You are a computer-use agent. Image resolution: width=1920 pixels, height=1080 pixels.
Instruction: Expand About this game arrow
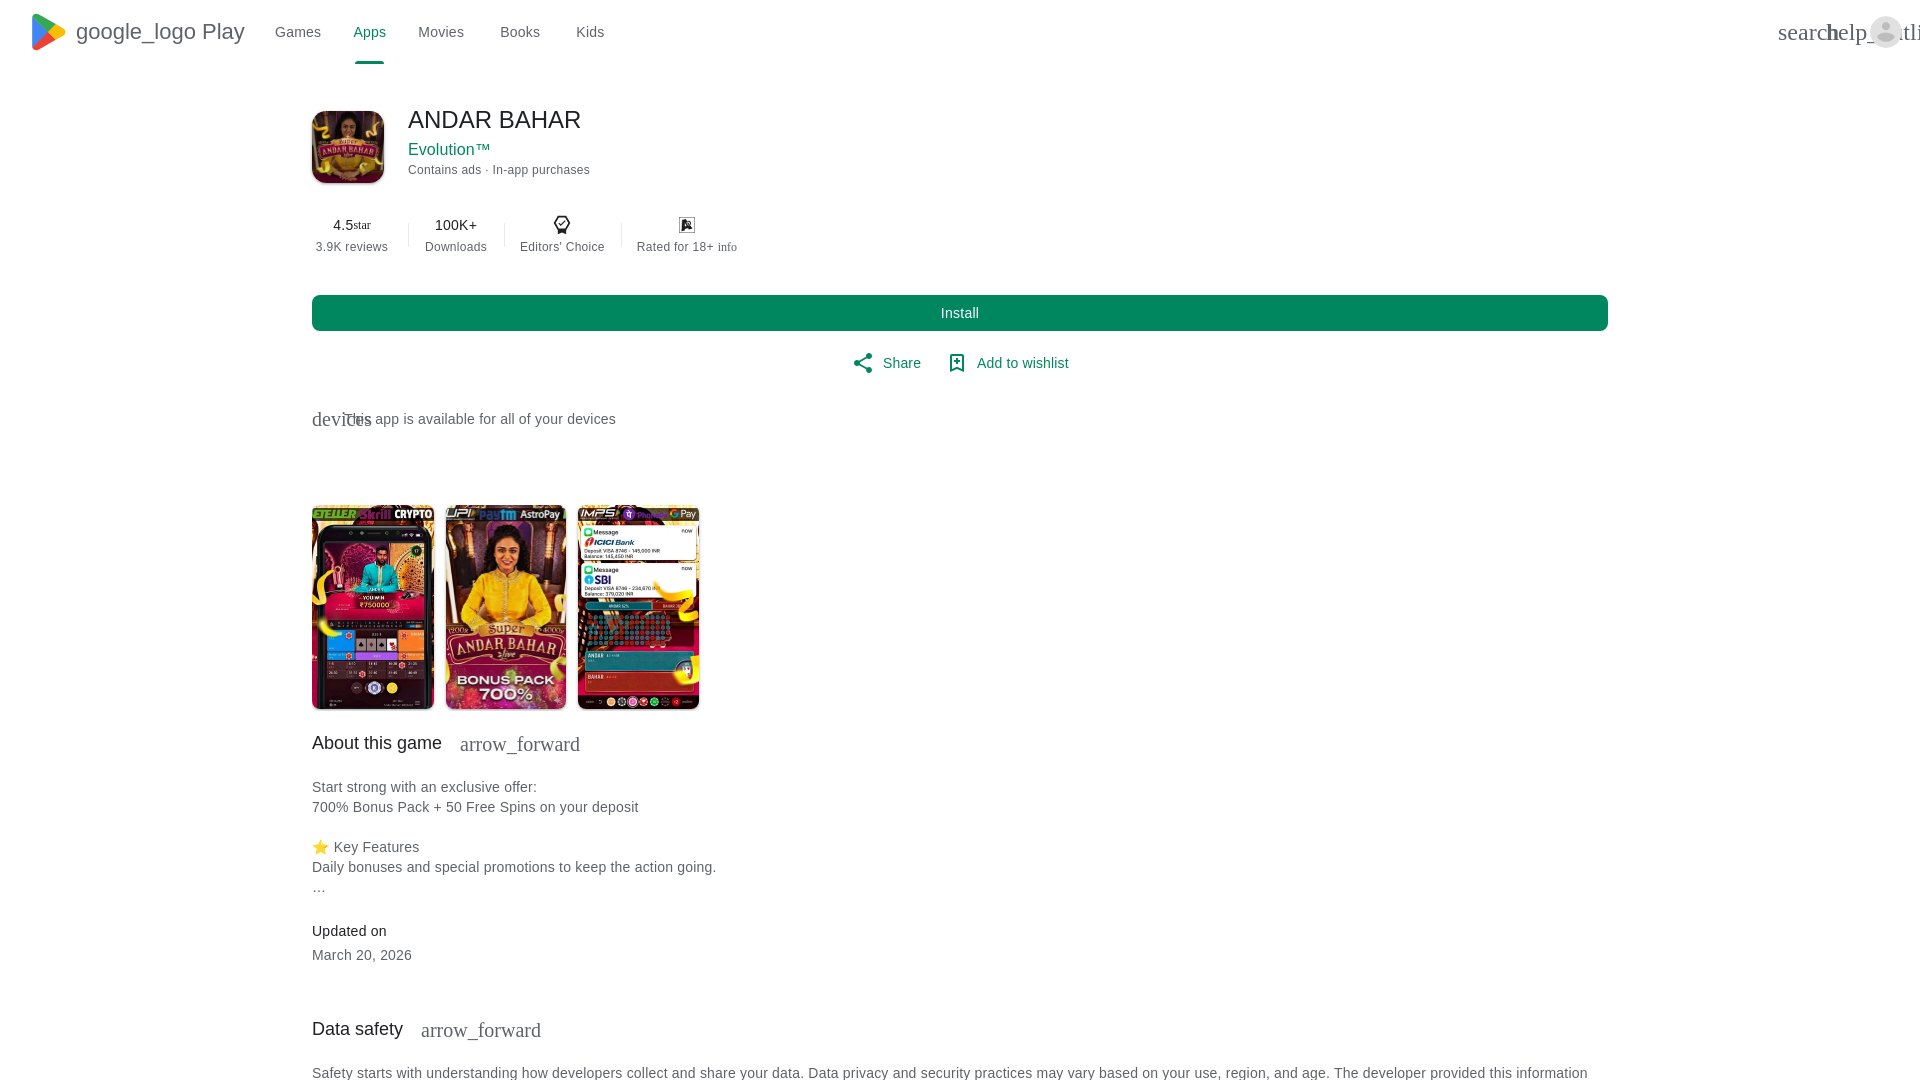520,744
